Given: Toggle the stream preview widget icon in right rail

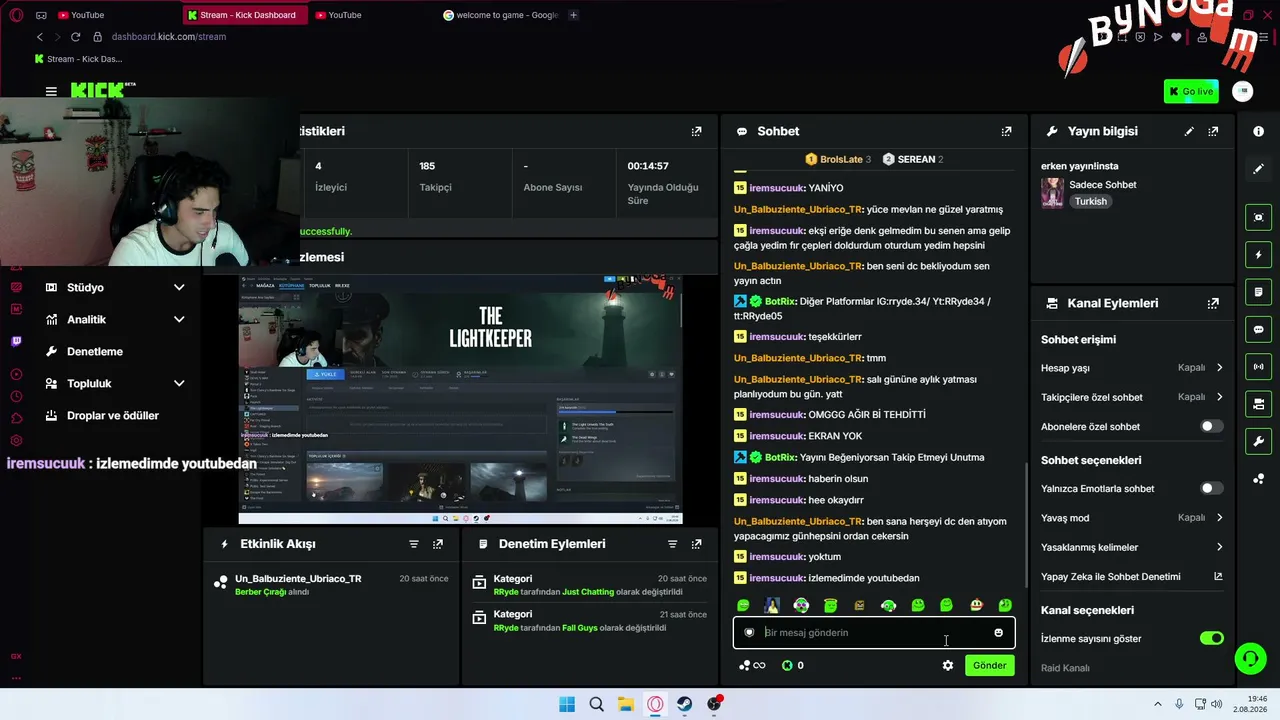Looking at the screenshot, I should (1258, 217).
